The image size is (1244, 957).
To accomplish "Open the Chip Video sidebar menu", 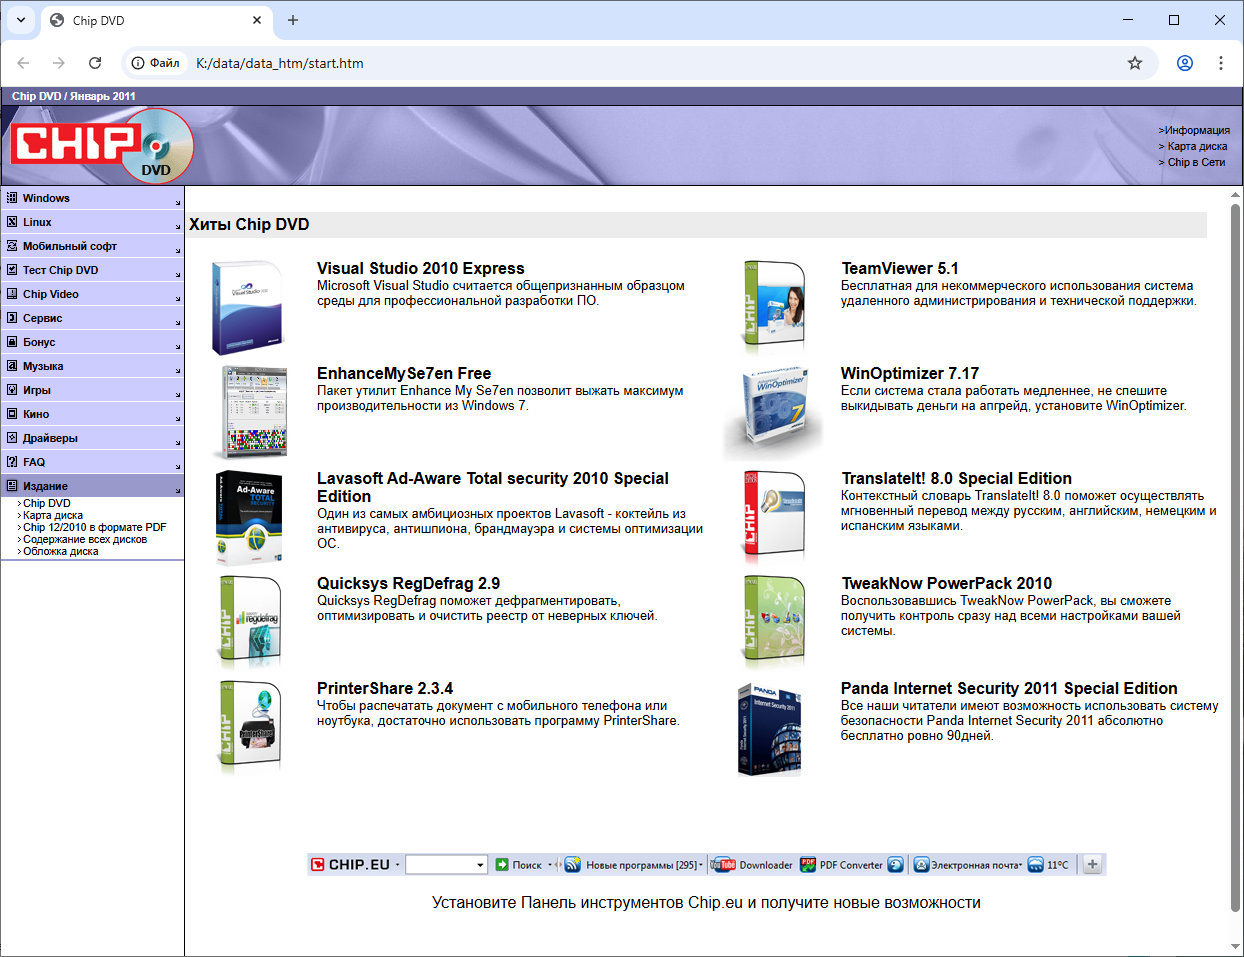I will (x=92, y=294).
